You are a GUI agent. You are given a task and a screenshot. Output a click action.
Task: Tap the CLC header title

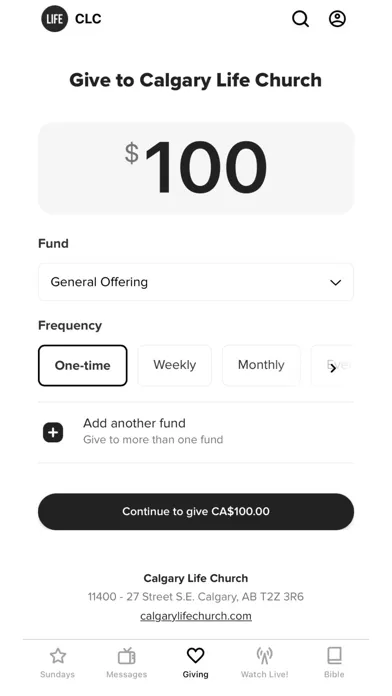coord(88,19)
